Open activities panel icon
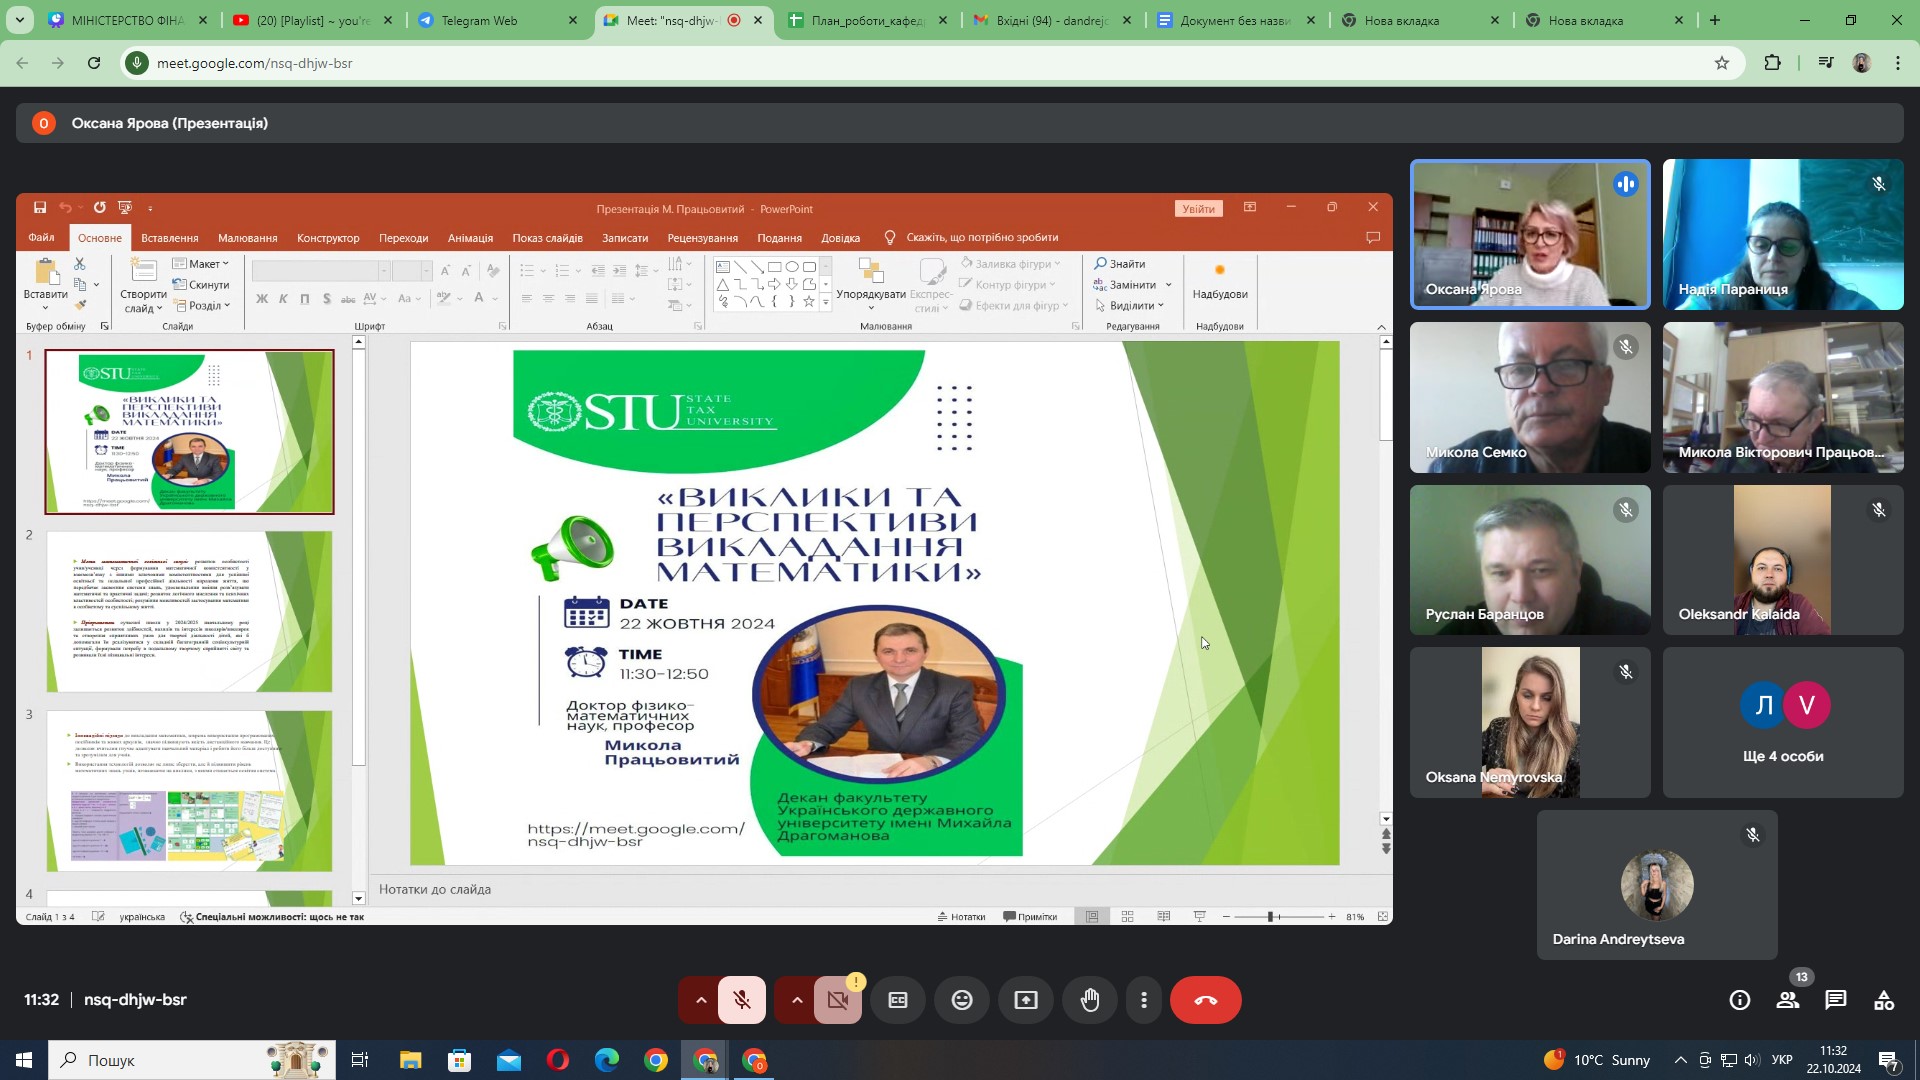Screen dimensions: 1920x1080 click(1884, 1000)
